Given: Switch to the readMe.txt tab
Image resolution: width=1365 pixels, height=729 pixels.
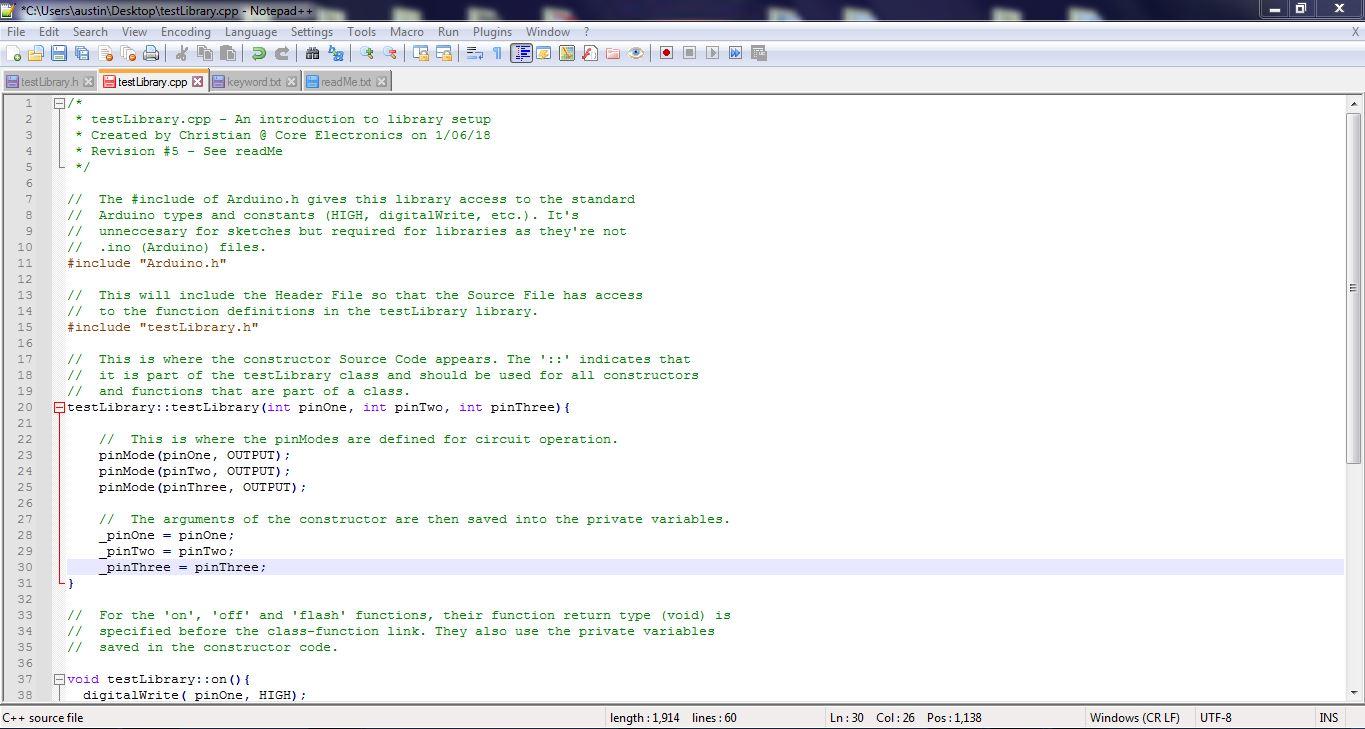Looking at the screenshot, I should tap(346, 81).
